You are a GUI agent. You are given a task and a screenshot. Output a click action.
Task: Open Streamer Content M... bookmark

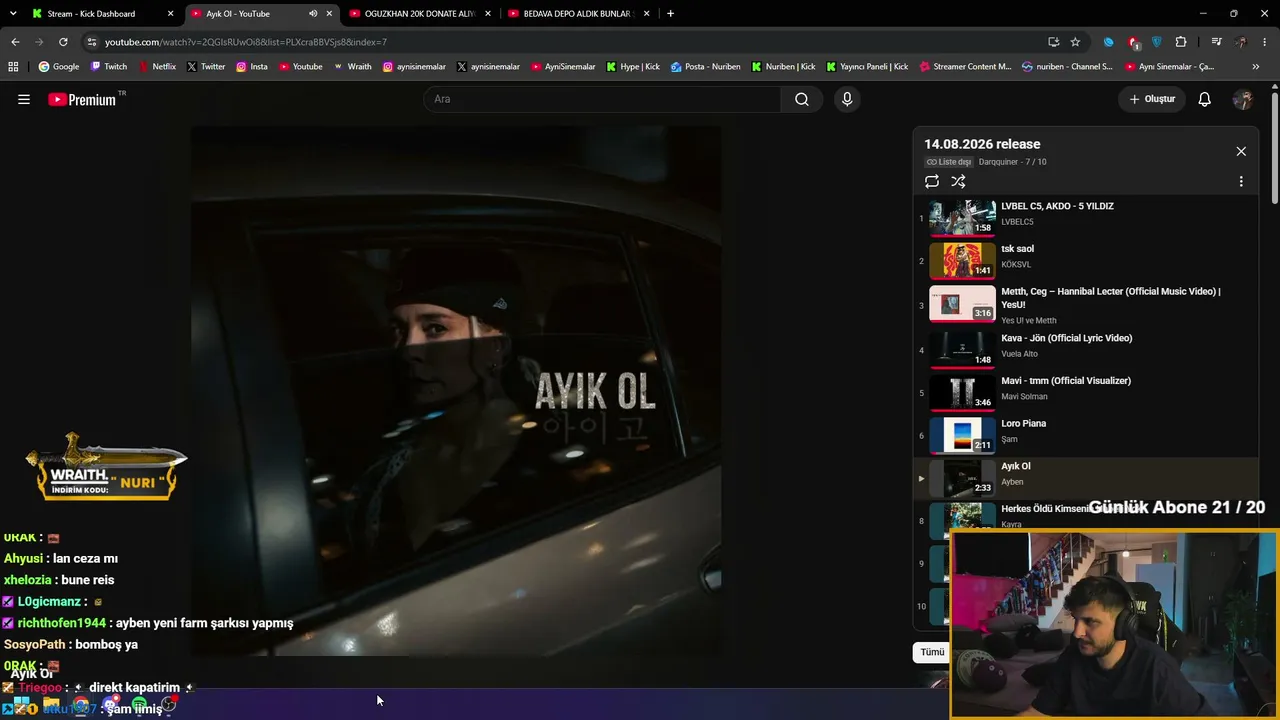tap(965, 67)
